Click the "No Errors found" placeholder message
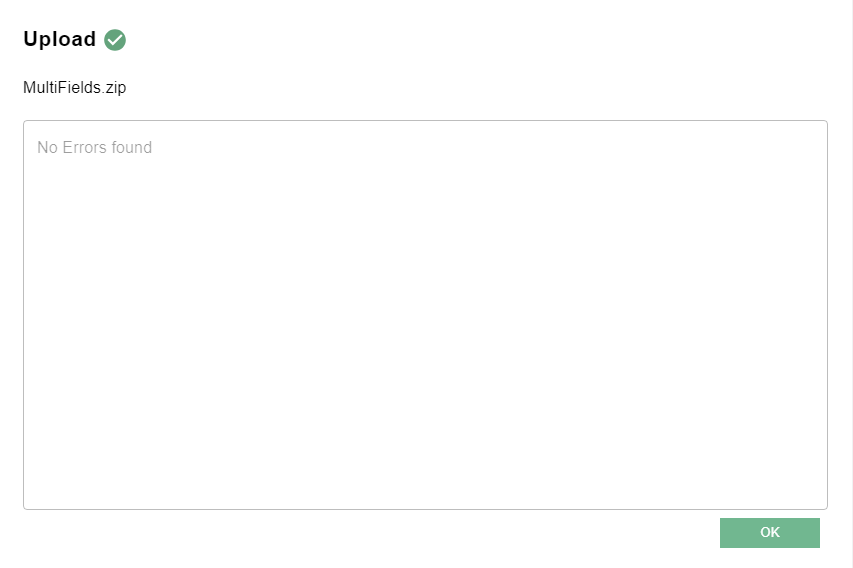This screenshot has height=568, width=853. [95, 147]
